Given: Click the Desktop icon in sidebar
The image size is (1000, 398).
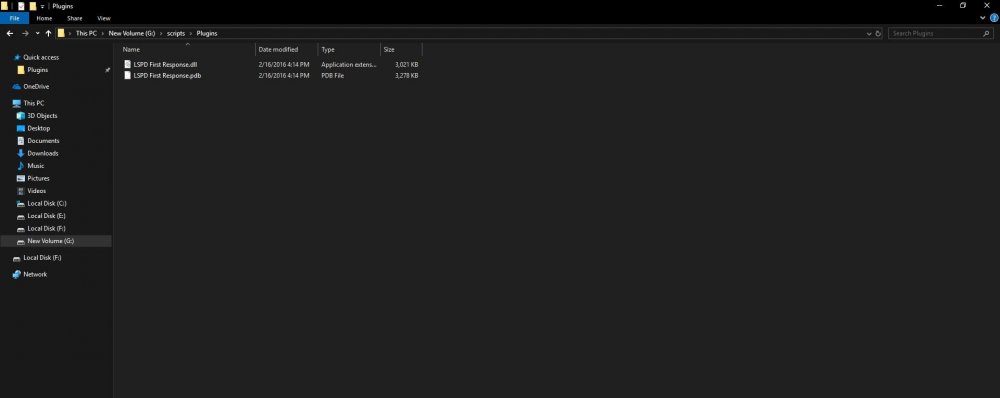Looking at the screenshot, I should tap(21, 128).
